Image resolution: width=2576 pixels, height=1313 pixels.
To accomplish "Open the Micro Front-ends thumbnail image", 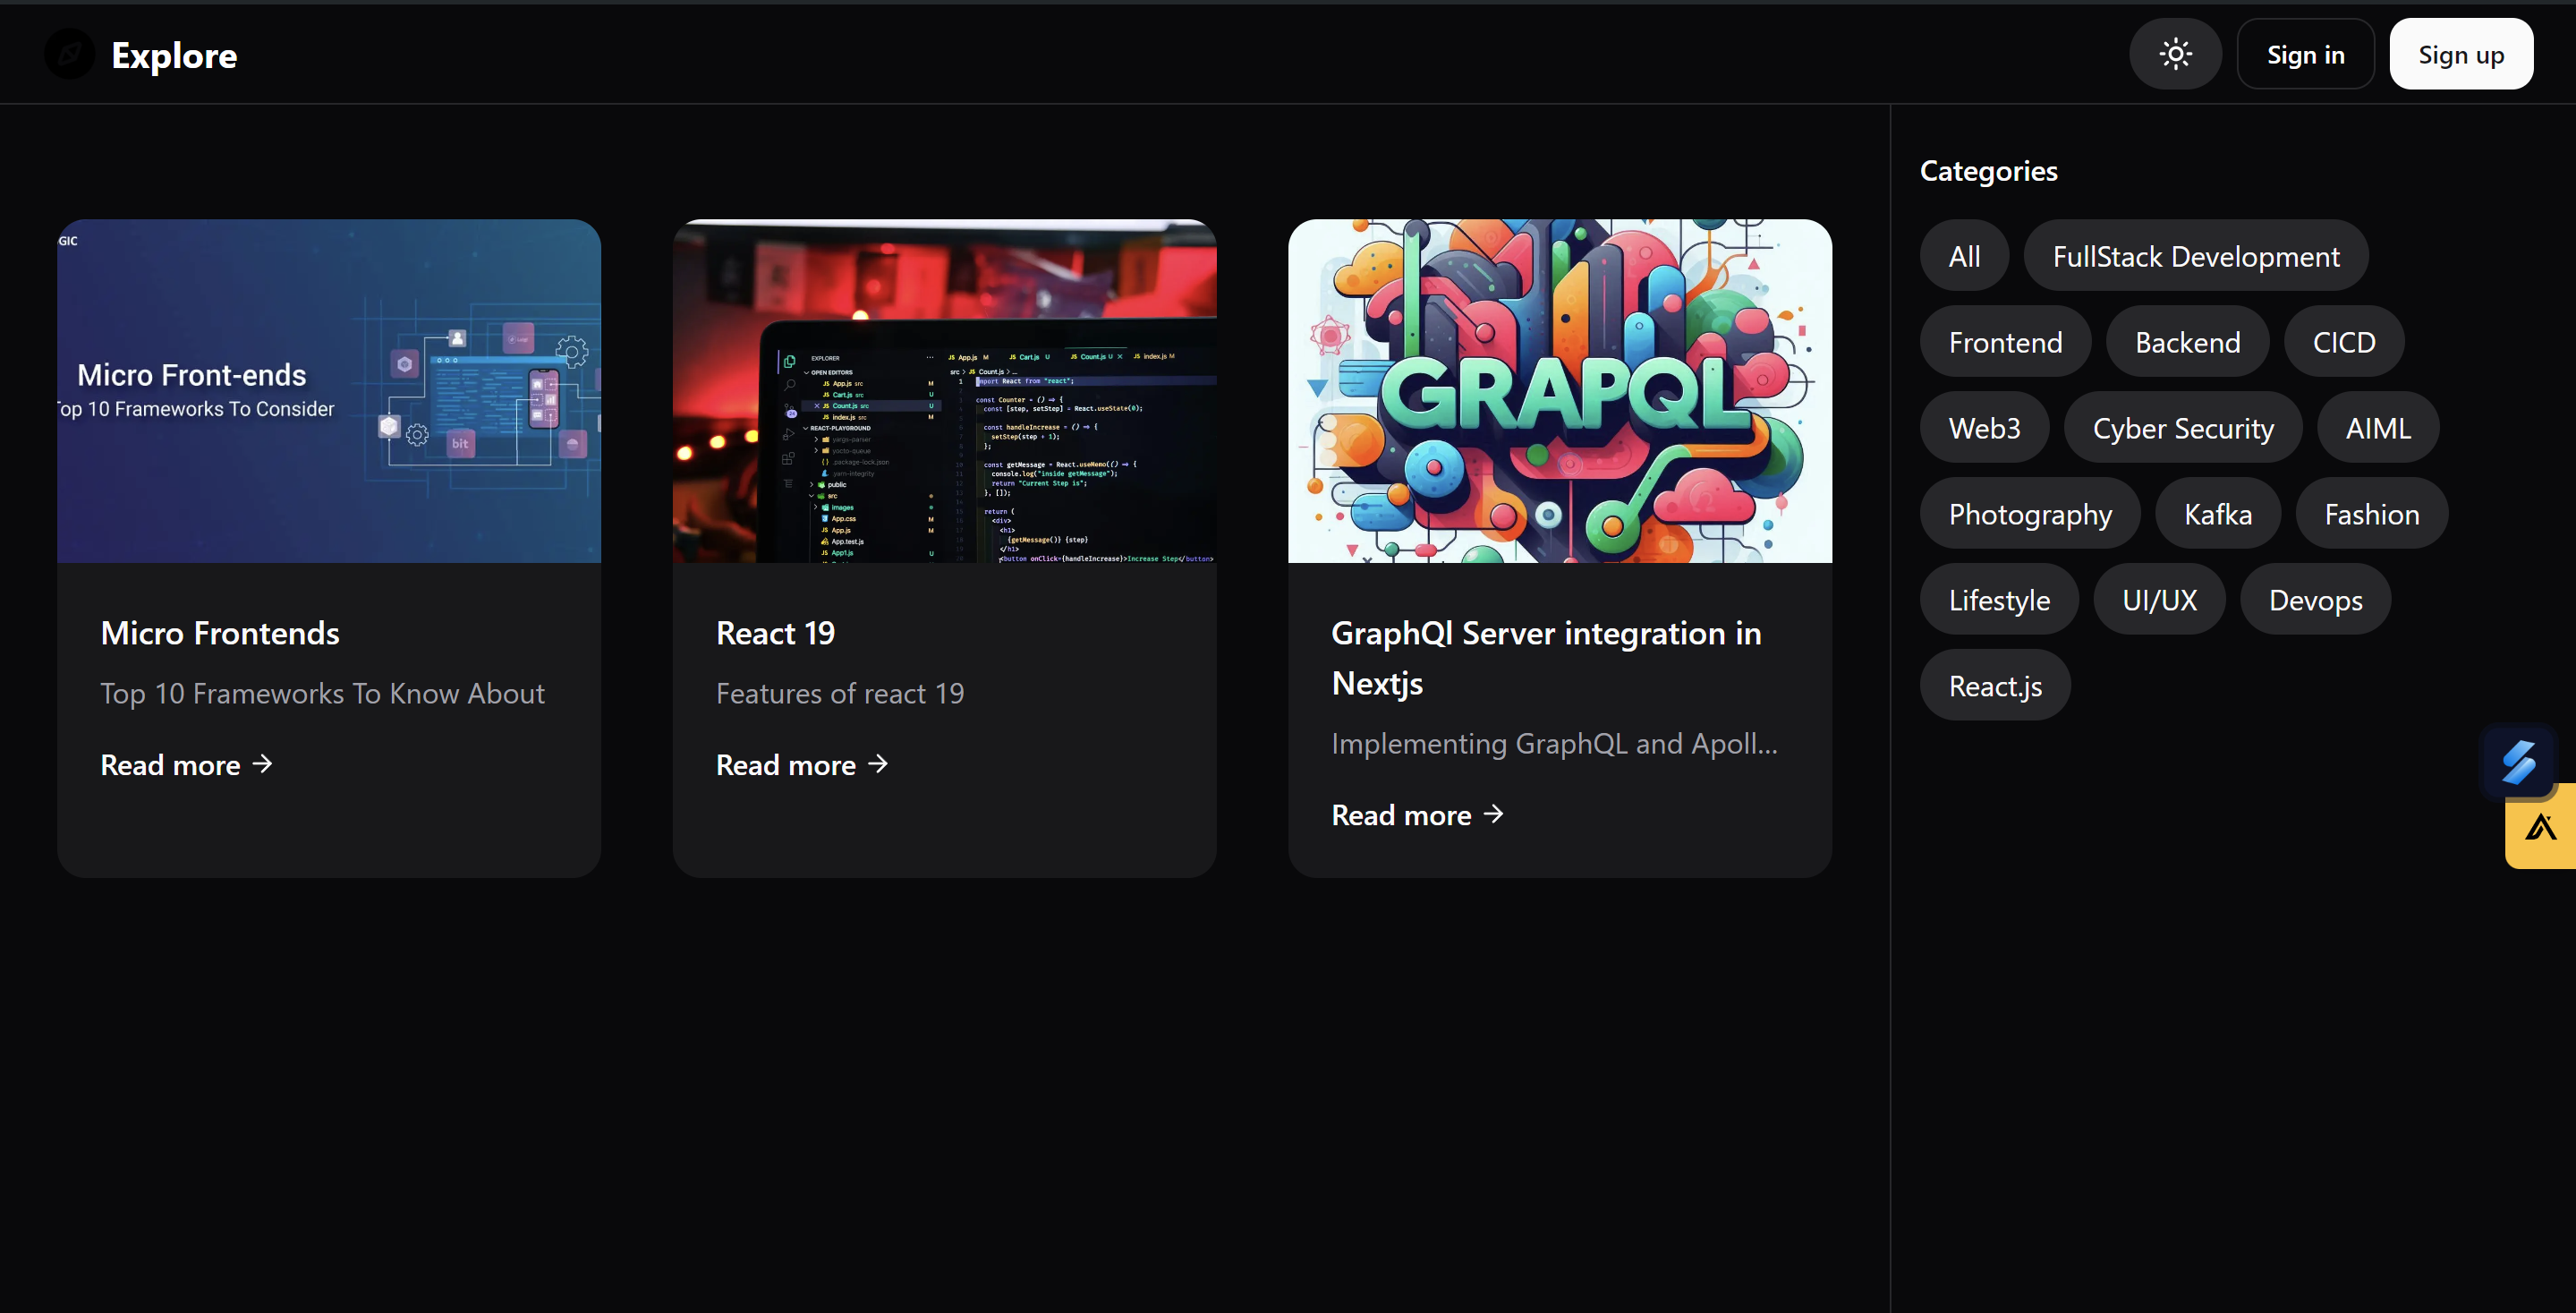I will pos(329,391).
